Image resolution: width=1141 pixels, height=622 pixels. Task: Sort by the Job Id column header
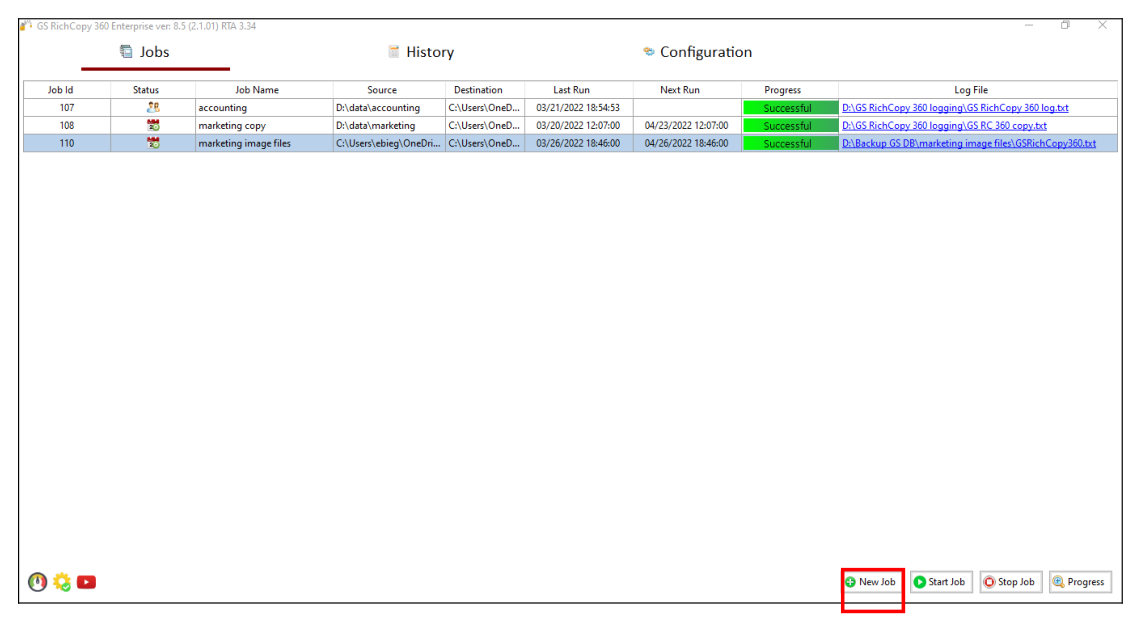tap(67, 89)
